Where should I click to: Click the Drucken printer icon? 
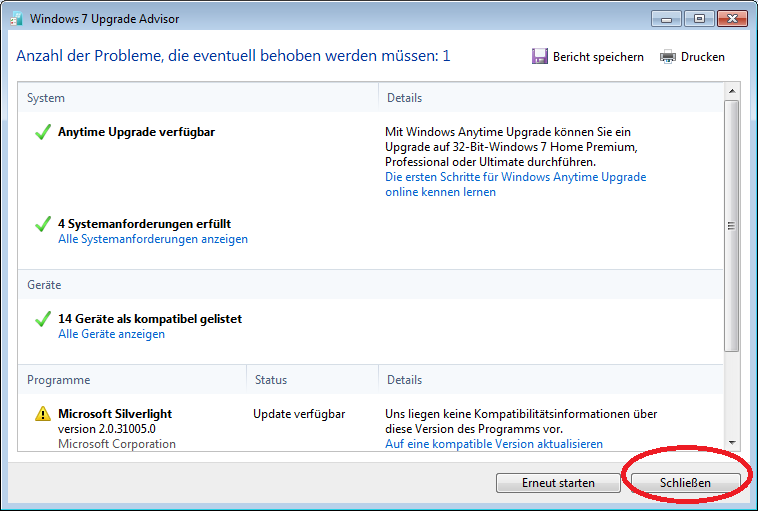coord(668,57)
